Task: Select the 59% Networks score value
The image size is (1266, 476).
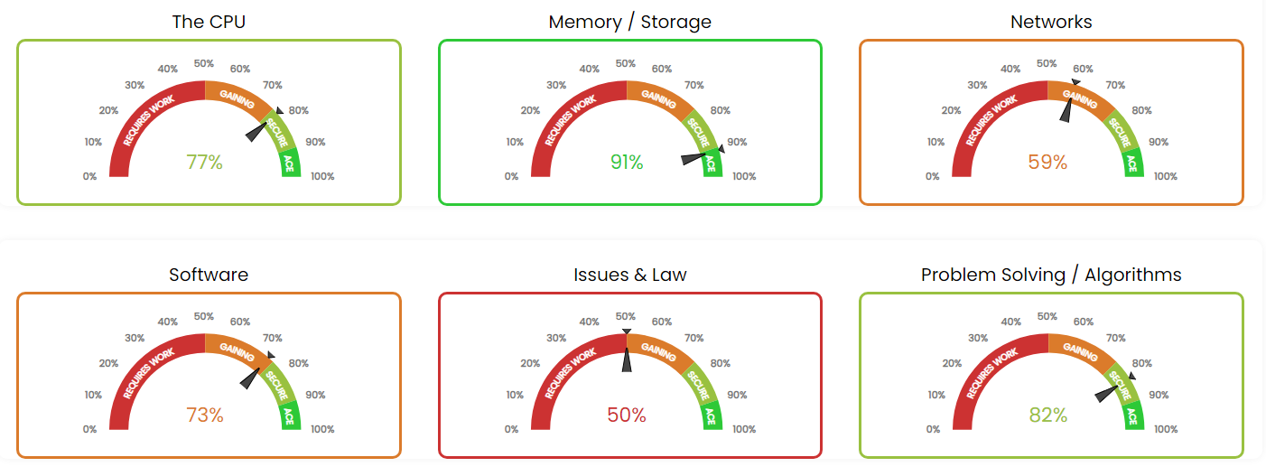Action: click(1048, 162)
